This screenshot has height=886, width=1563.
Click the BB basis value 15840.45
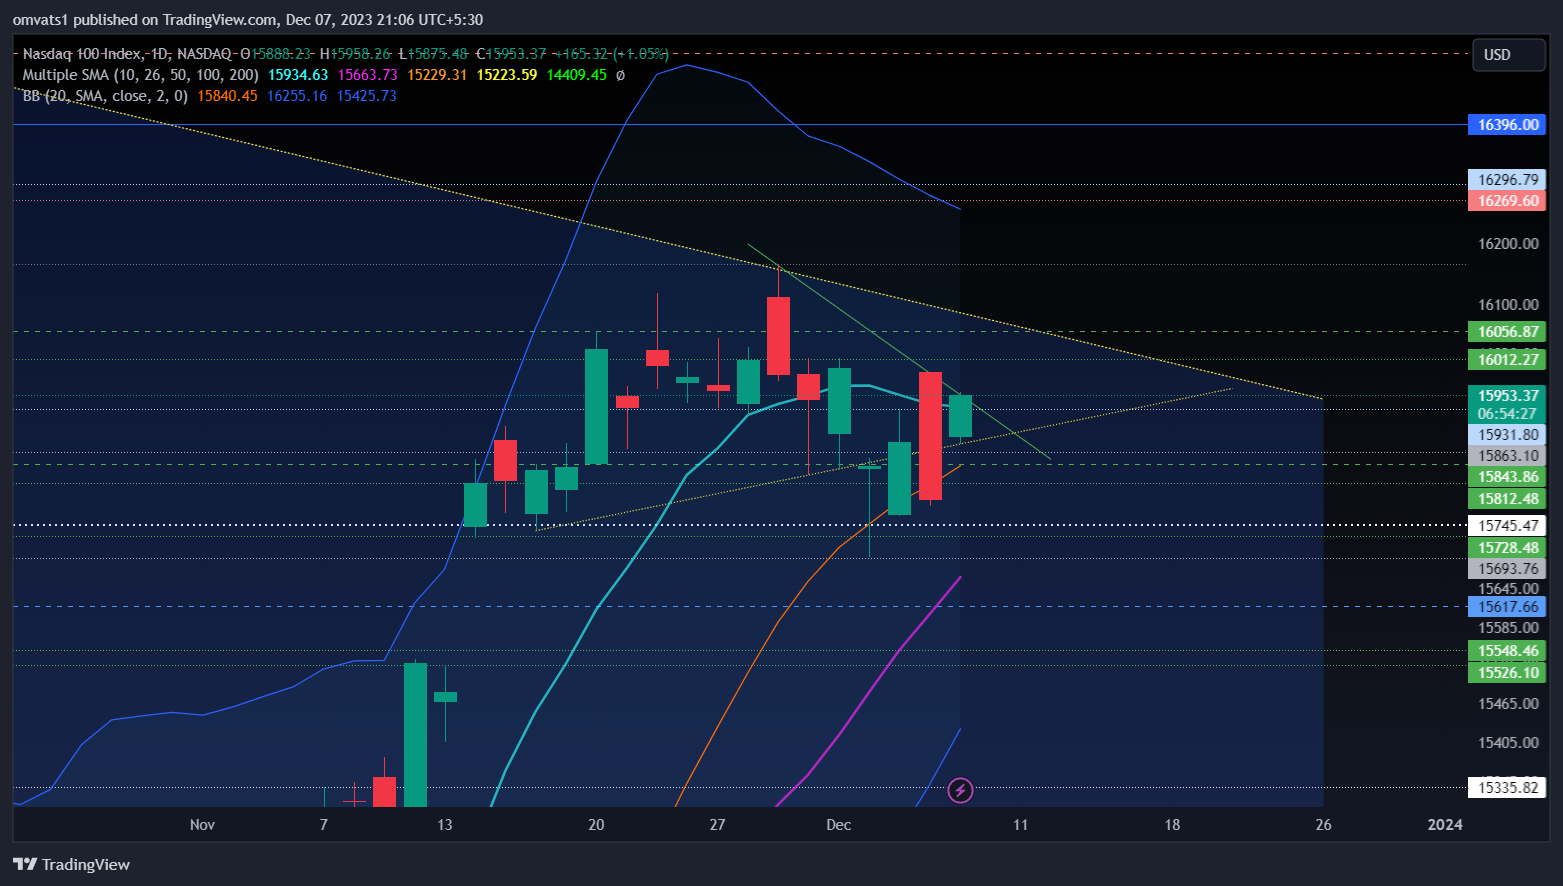227,96
